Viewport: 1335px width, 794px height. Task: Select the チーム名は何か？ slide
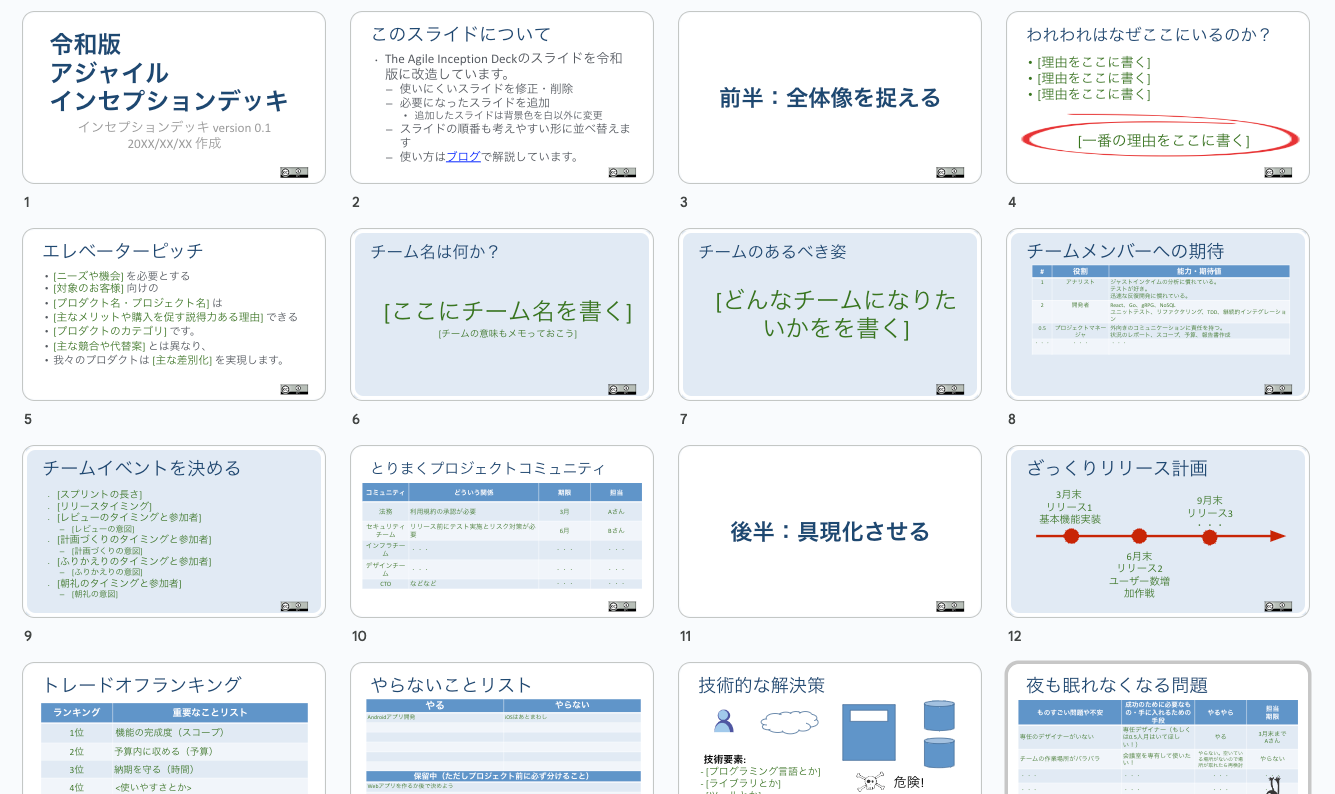pyautogui.click(x=501, y=314)
